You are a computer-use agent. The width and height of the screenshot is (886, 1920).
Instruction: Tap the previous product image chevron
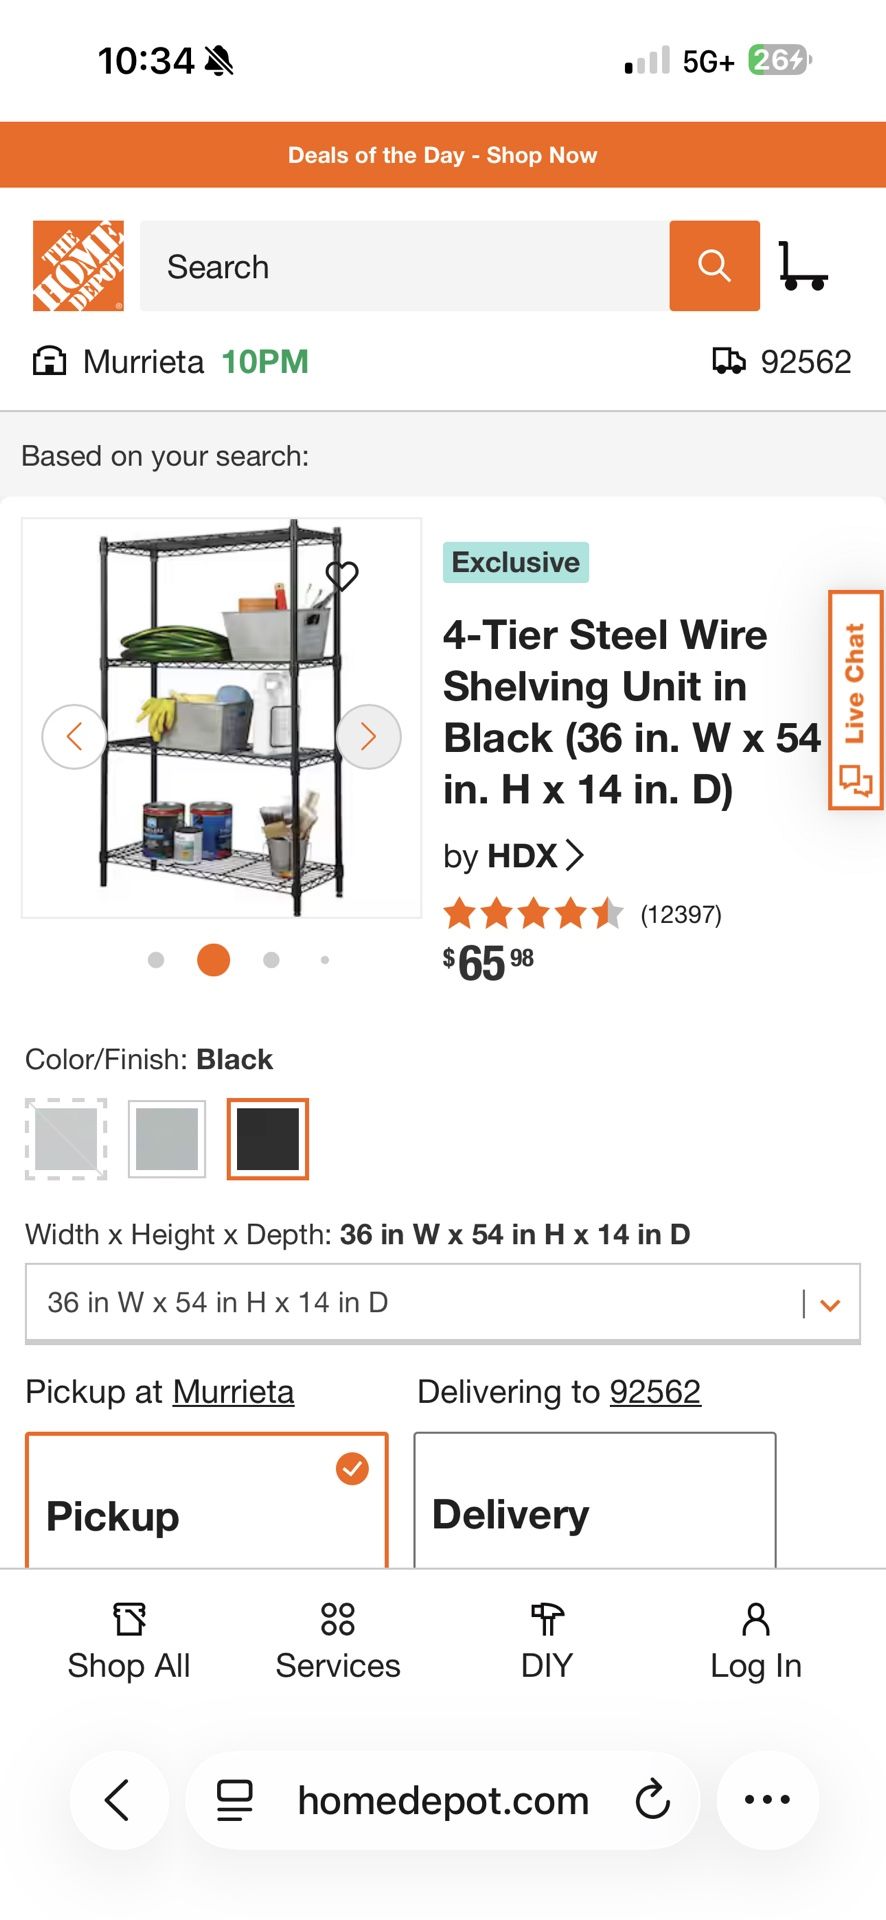(x=74, y=736)
